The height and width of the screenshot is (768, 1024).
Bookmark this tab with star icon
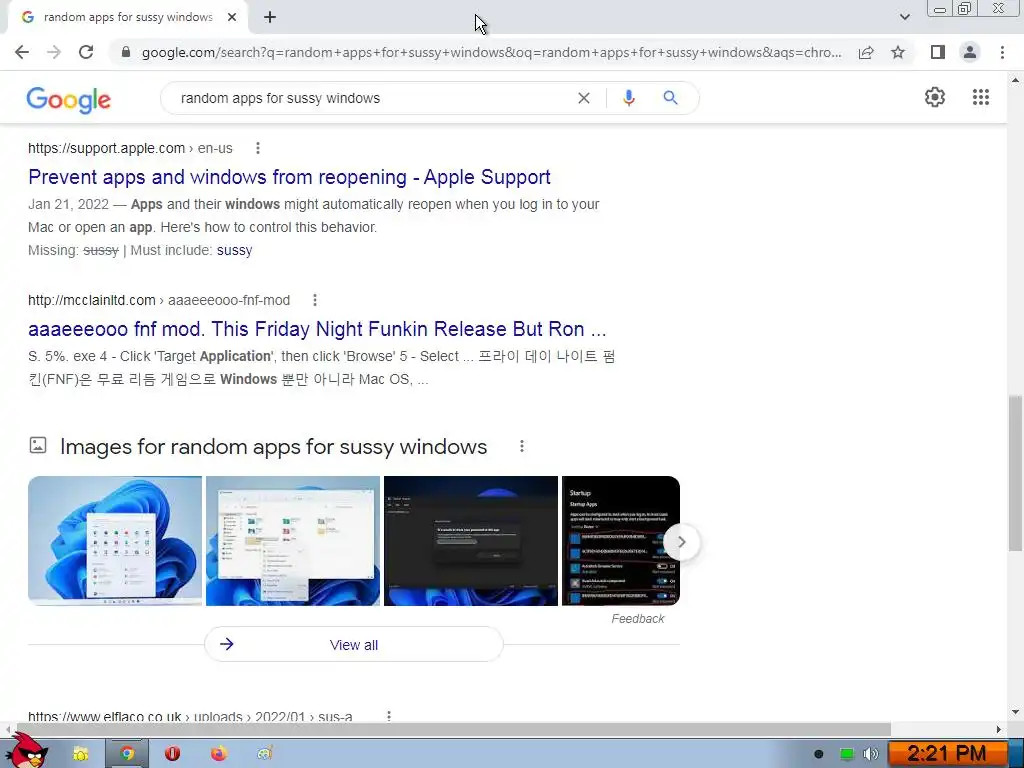coord(898,52)
